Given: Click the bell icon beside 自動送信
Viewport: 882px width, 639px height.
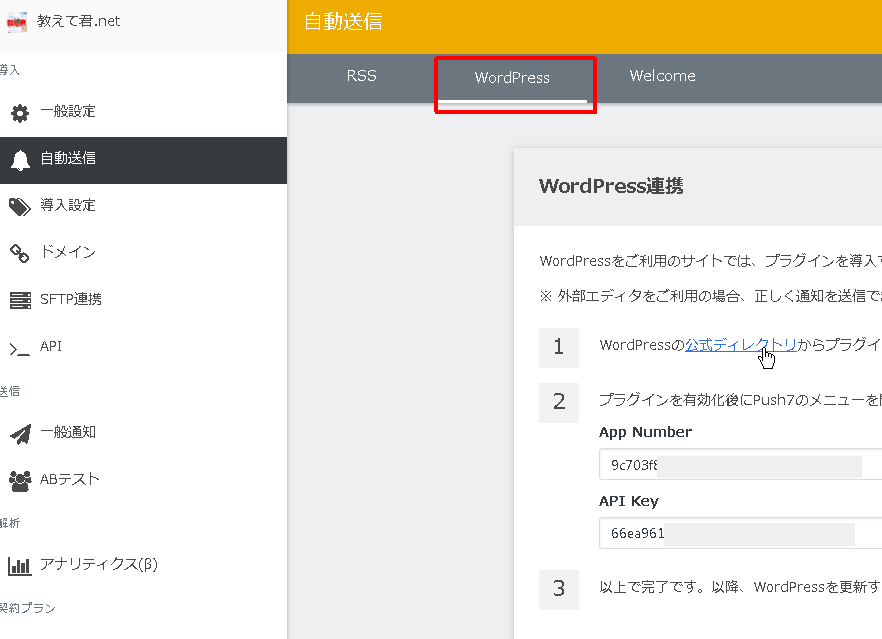Looking at the screenshot, I should pyautogui.click(x=20, y=160).
